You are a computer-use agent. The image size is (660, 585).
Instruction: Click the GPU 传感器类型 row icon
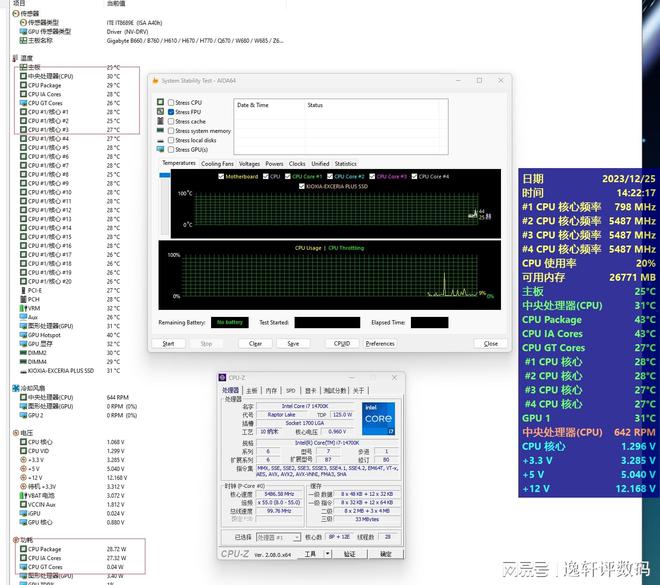(x=24, y=31)
